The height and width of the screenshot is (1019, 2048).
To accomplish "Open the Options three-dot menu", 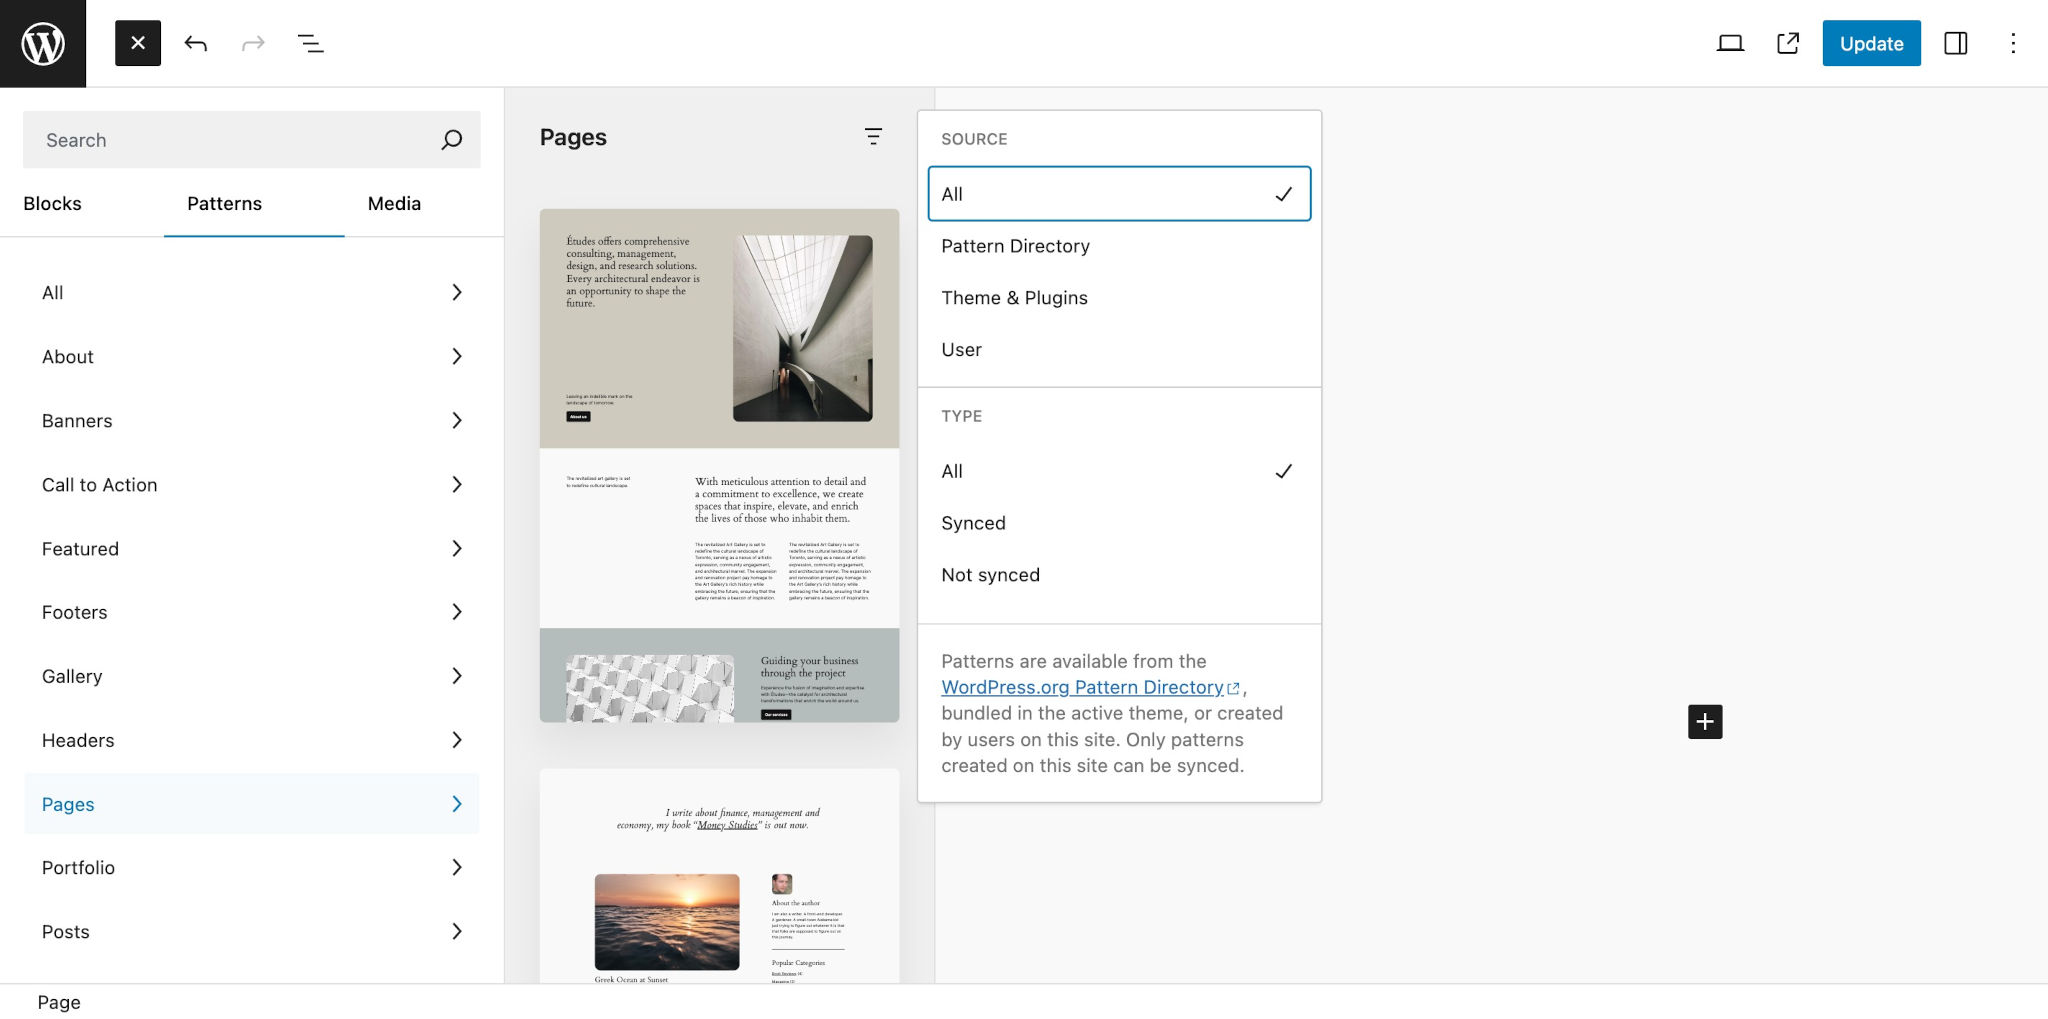I will 2012,43.
